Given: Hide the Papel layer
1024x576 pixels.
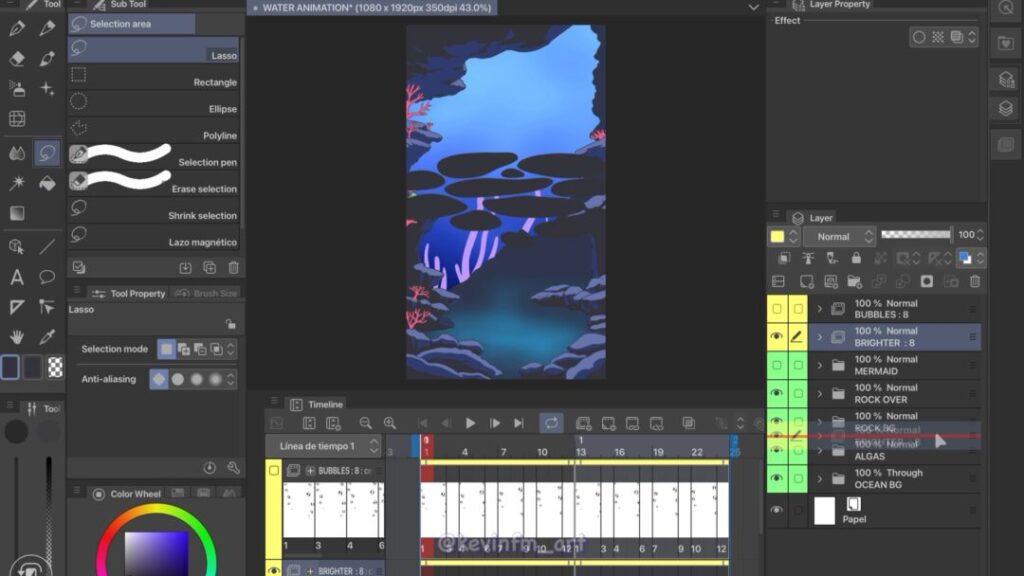Looking at the screenshot, I should pyautogui.click(x=776, y=510).
